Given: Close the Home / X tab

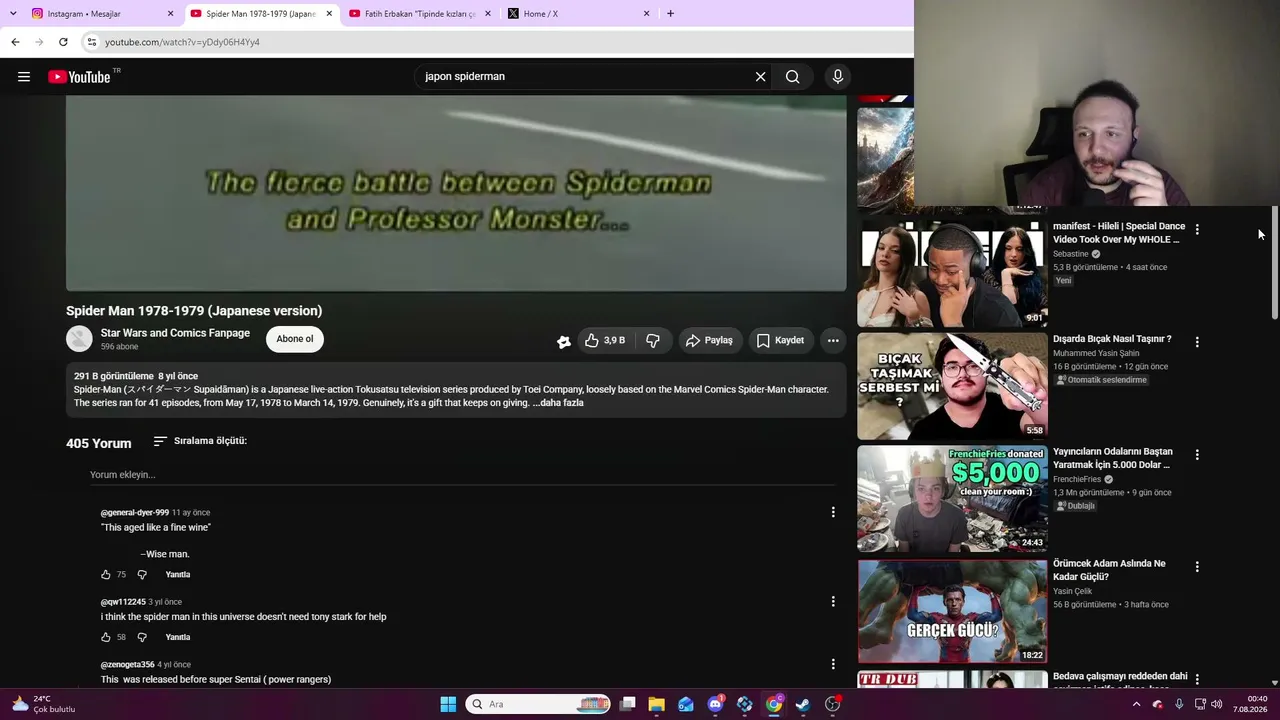Looking at the screenshot, I should 646,14.
